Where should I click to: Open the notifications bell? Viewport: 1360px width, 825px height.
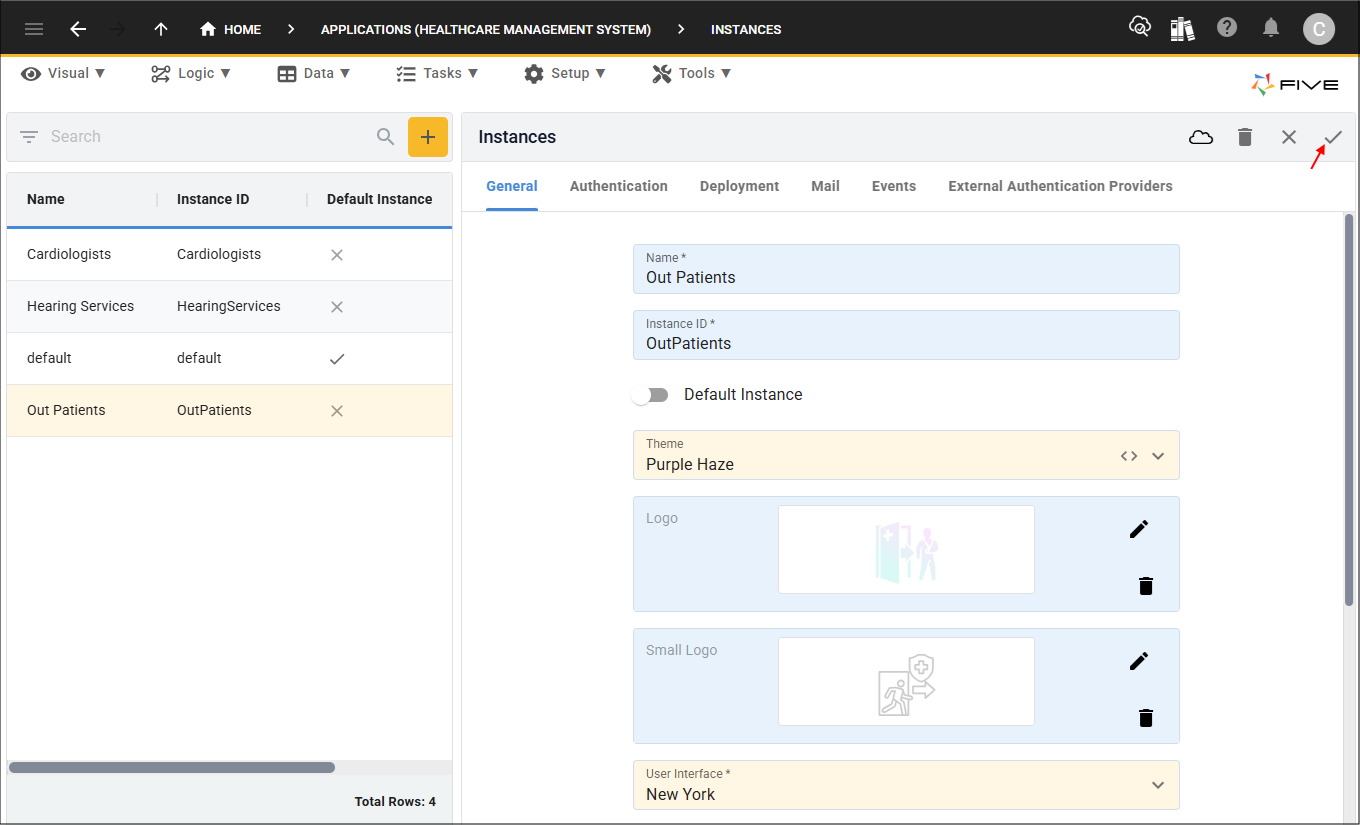(x=1271, y=28)
